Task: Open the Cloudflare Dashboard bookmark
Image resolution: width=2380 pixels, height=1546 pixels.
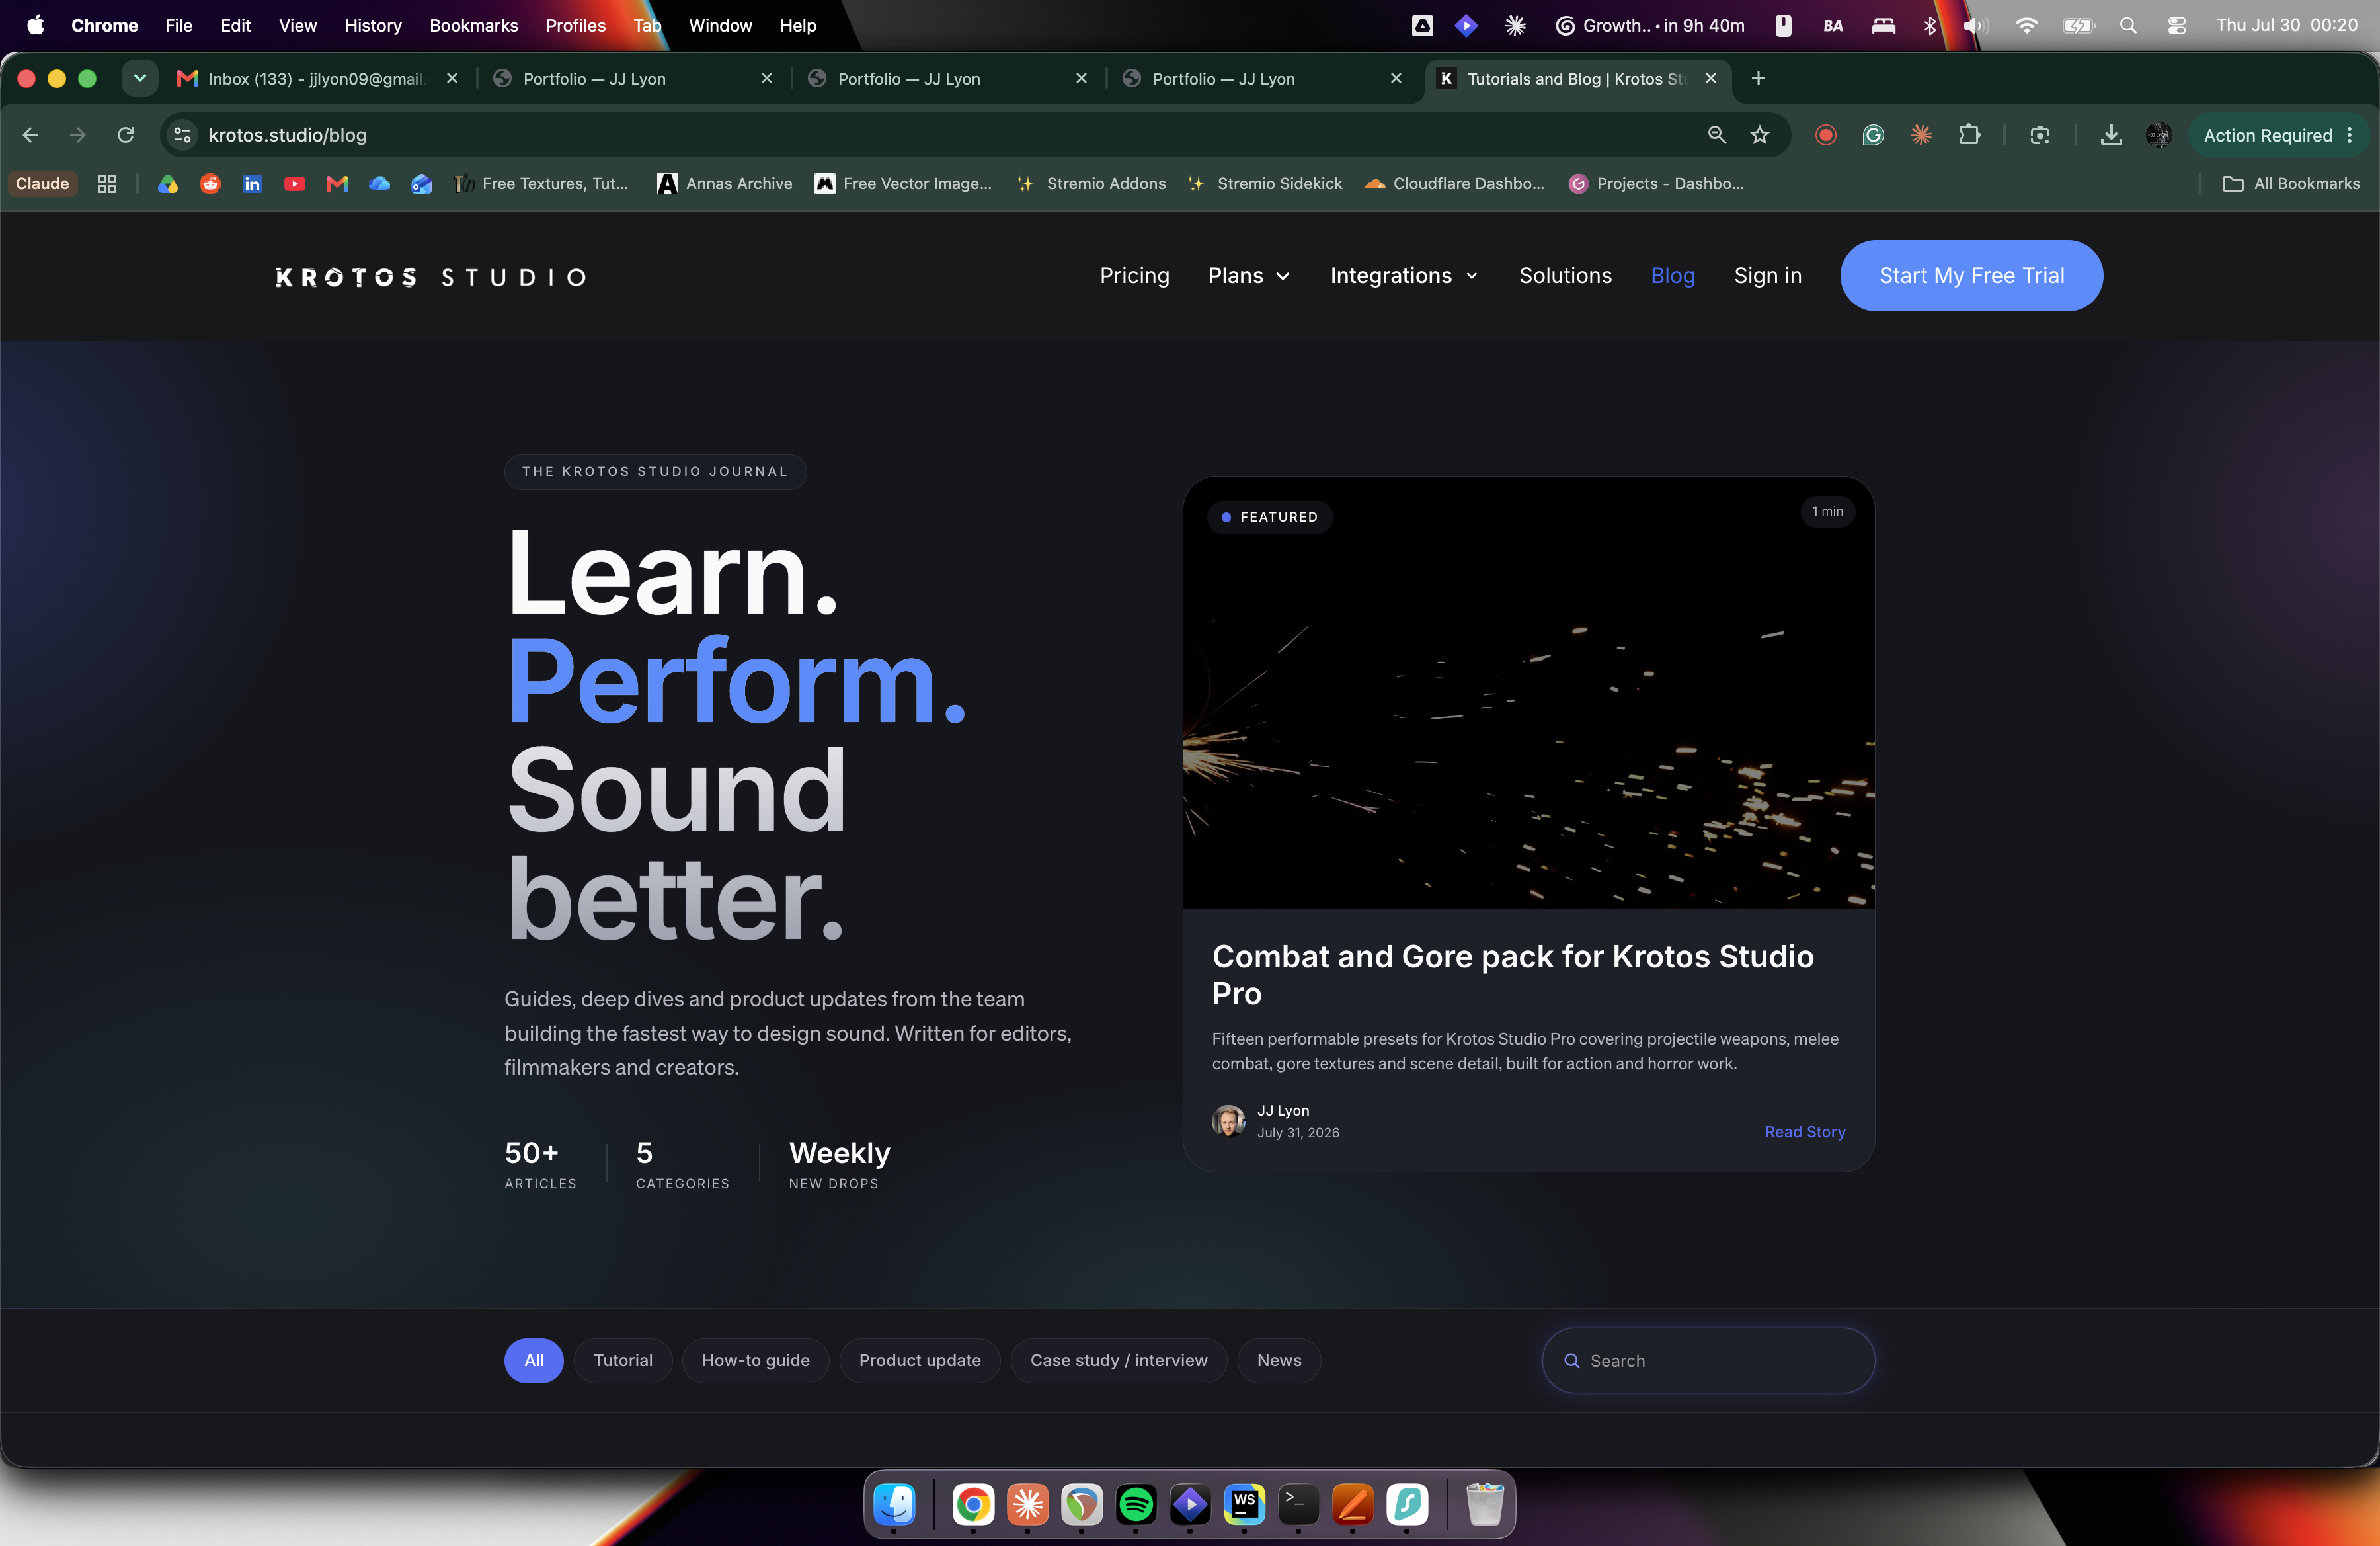Action: (1455, 184)
